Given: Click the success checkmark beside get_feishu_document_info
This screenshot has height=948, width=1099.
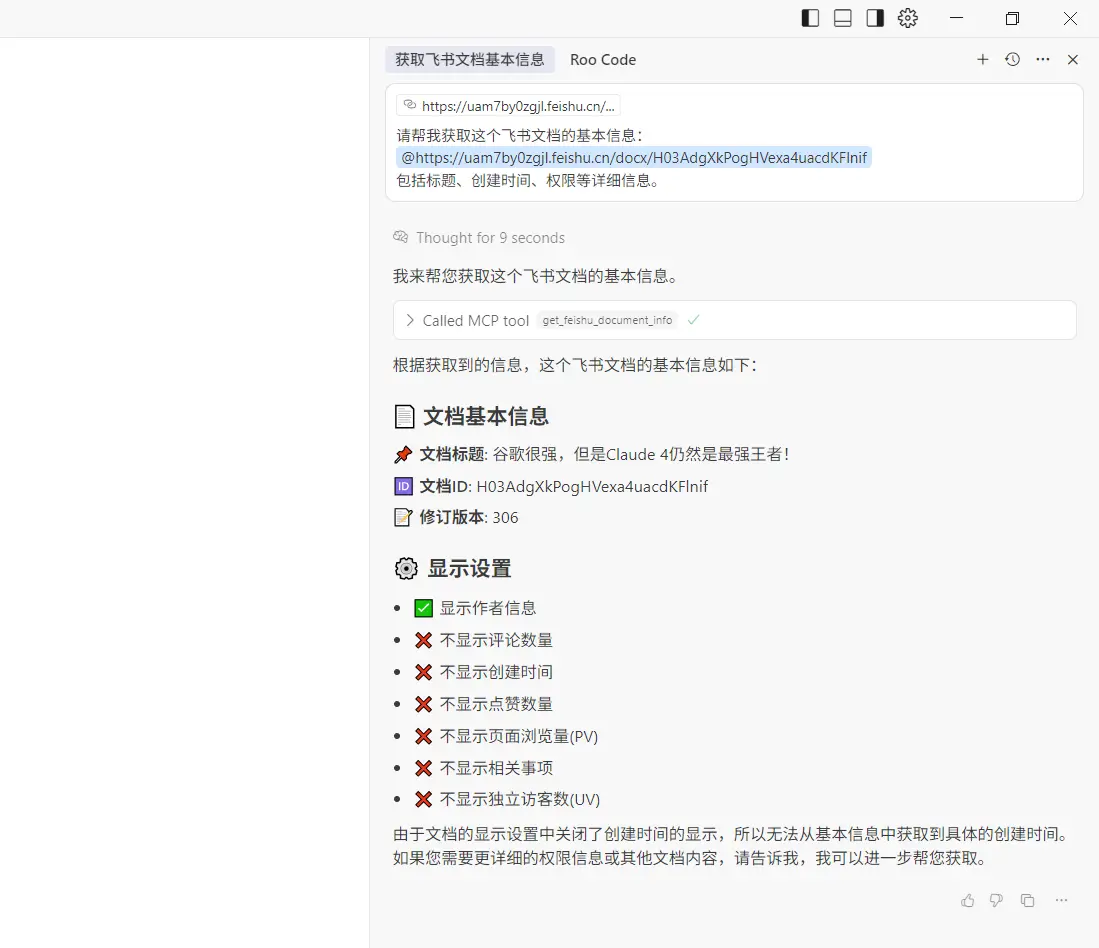Looking at the screenshot, I should click(694, 320).
